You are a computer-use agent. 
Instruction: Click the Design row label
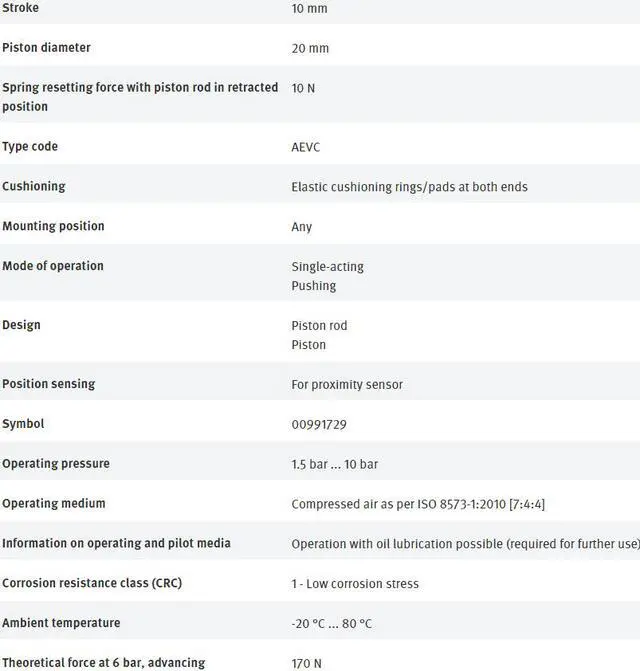[21, 325]
